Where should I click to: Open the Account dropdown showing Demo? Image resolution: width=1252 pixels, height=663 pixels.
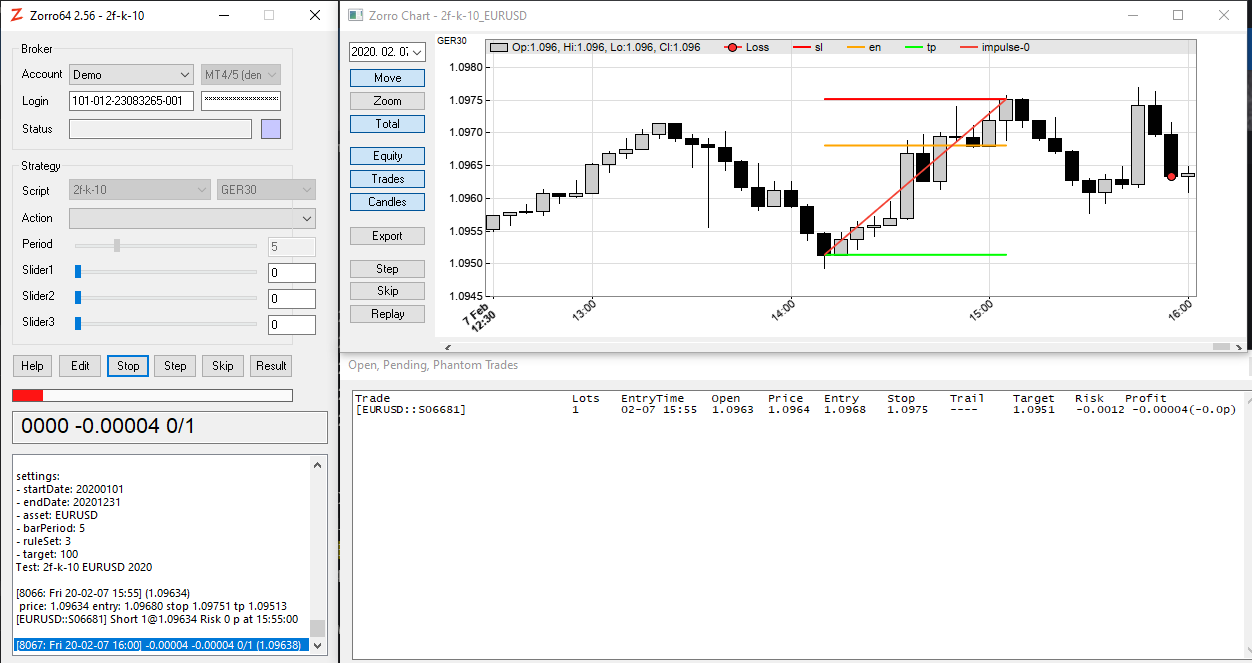tap(131, 75)
